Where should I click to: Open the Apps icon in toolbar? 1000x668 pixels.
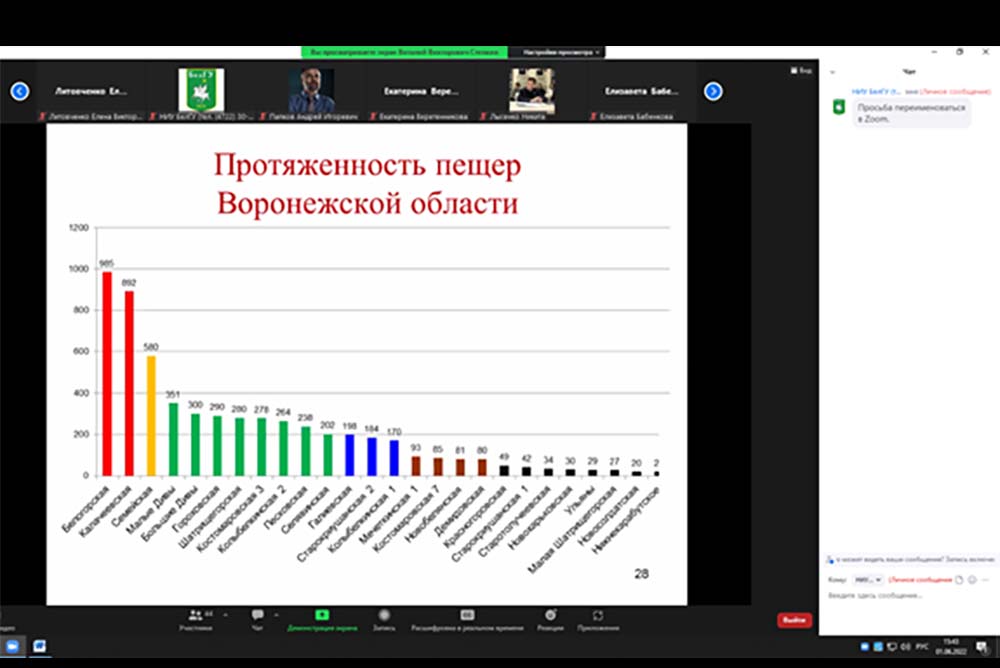pos(598,615)
